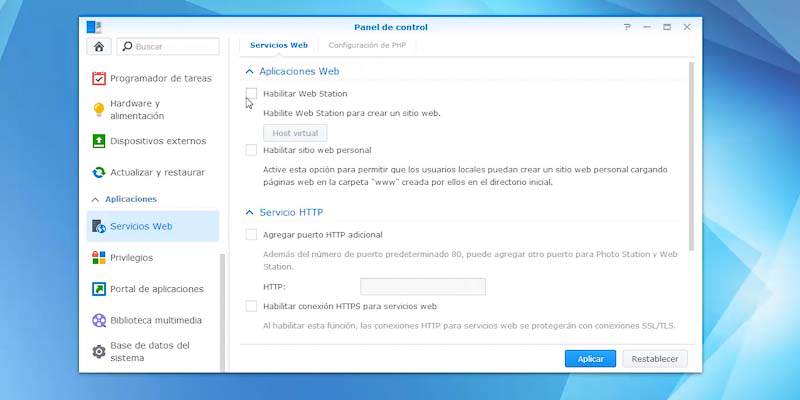The image size is (800, 400).
Task: Minimize the Panel de control window
Action: (647, 27)
